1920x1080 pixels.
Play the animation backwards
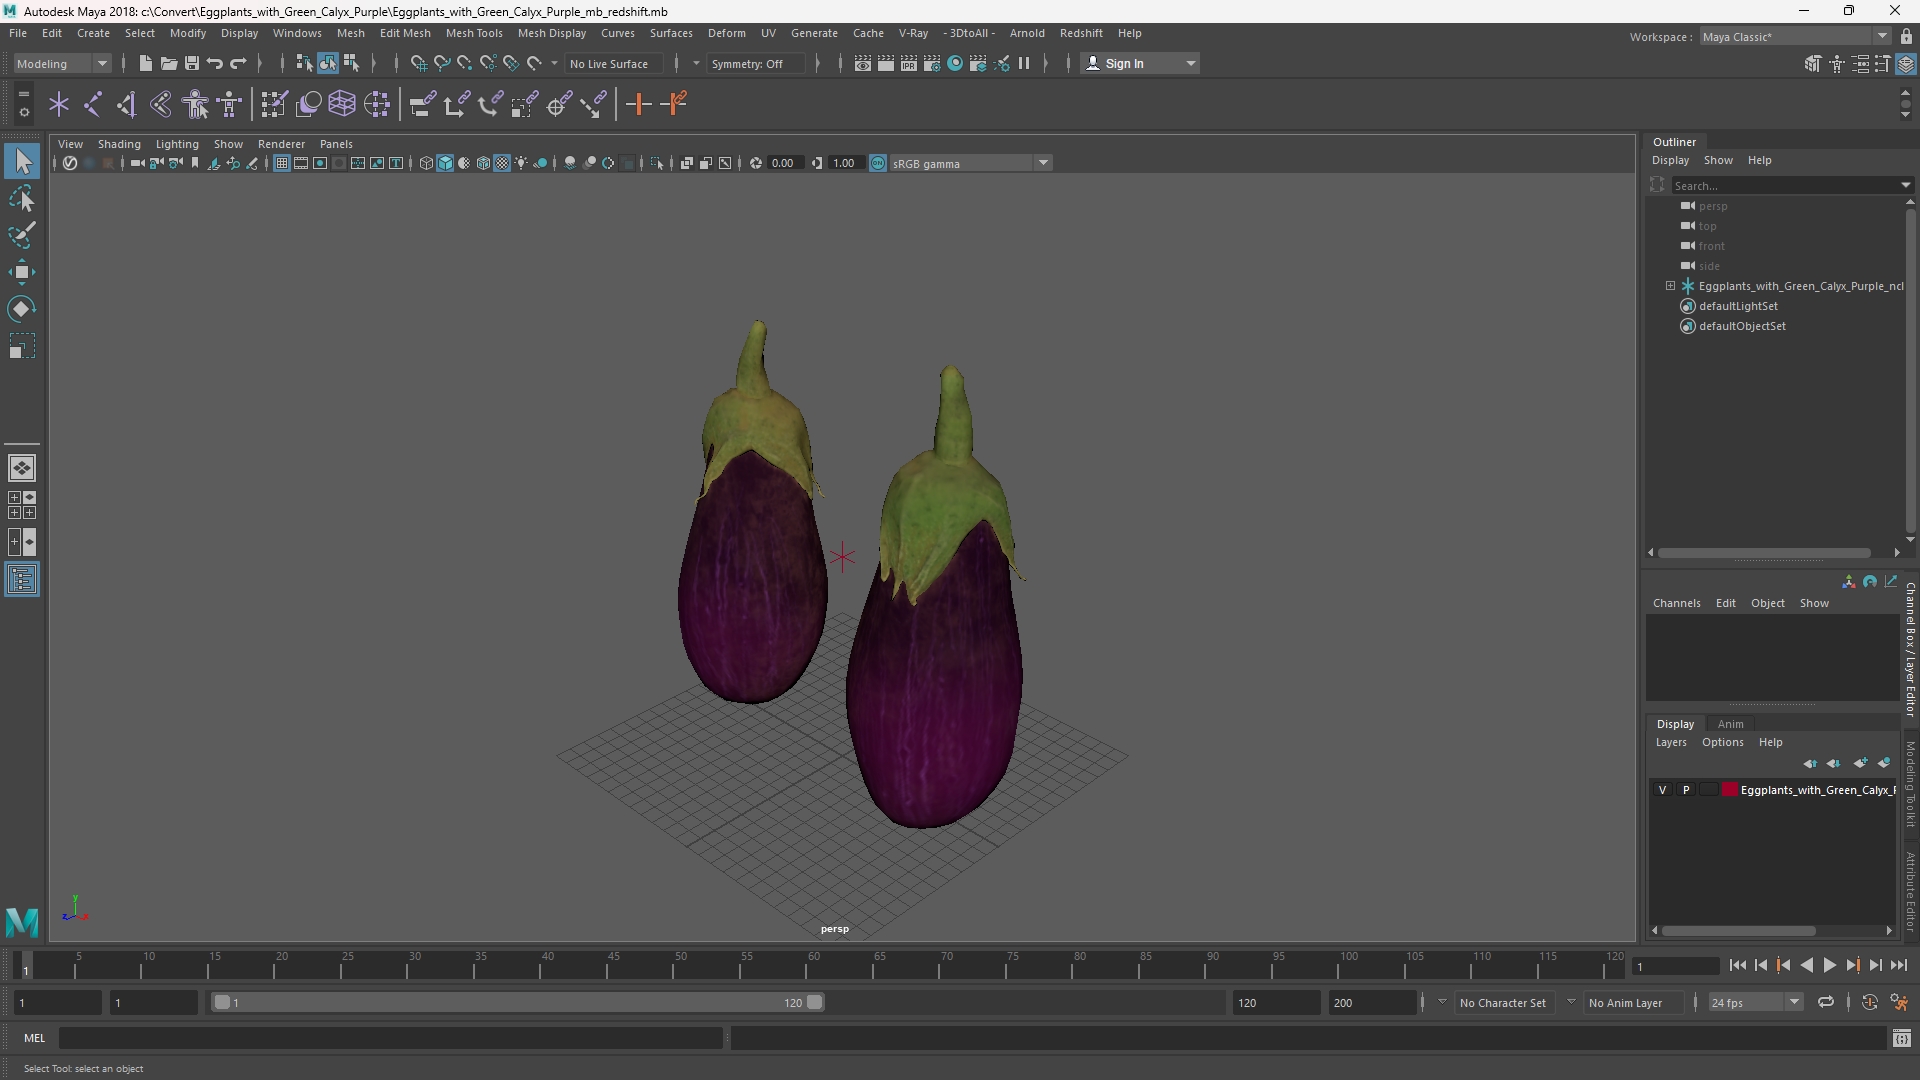pos(1806,965)
